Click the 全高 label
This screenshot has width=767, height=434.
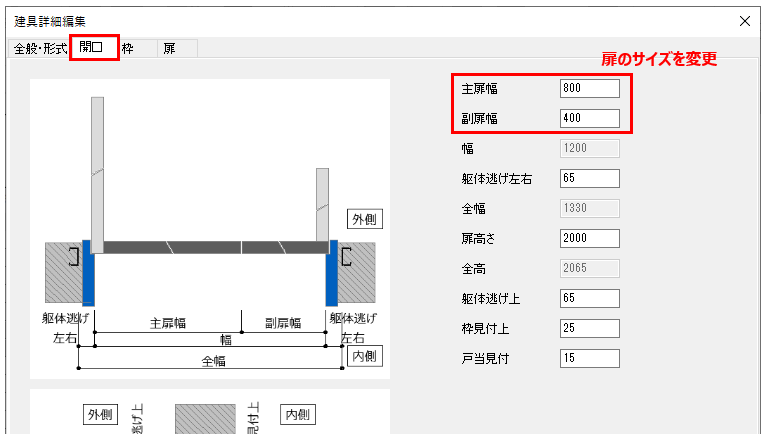click(474, 269)
